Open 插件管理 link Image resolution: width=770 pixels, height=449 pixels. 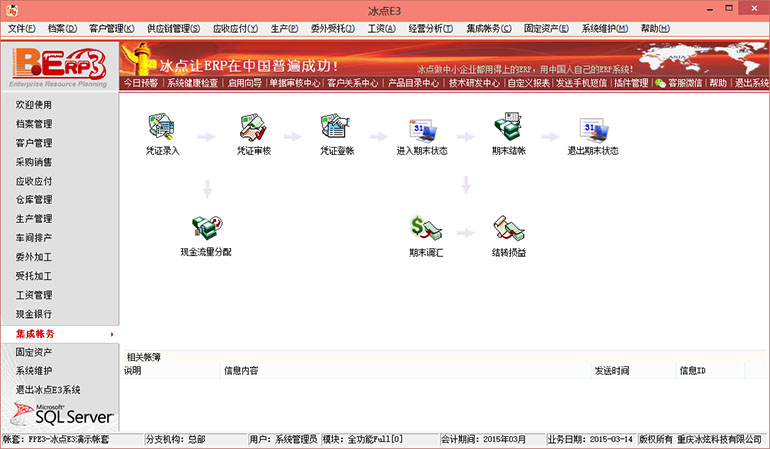(631, 83)
